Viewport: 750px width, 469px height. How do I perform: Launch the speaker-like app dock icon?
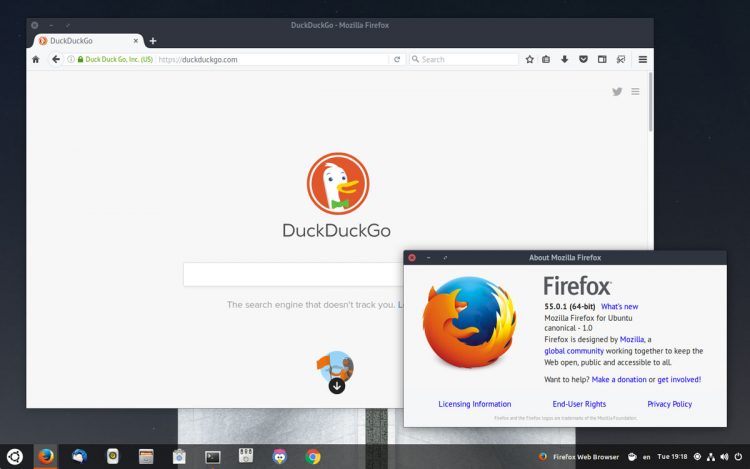coord(112,457)
